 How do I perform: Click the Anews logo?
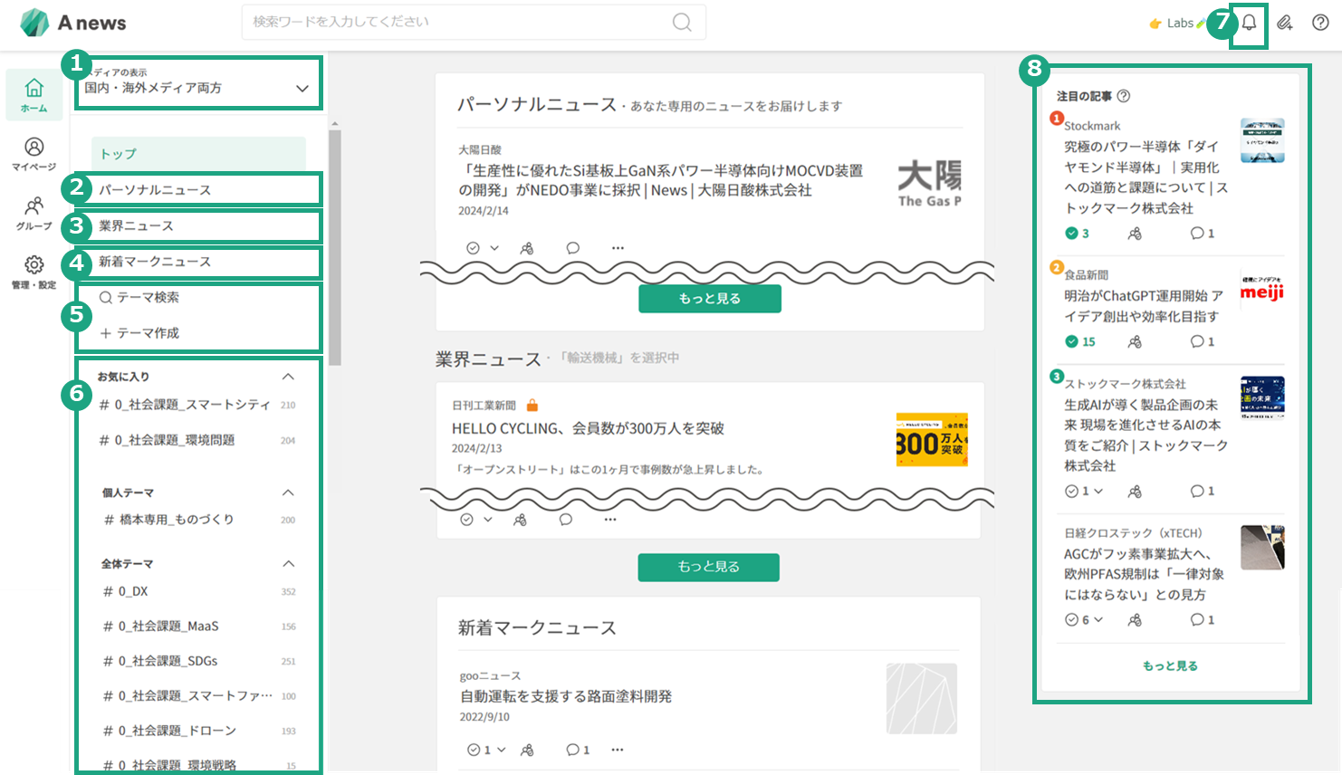pos(74,22)
